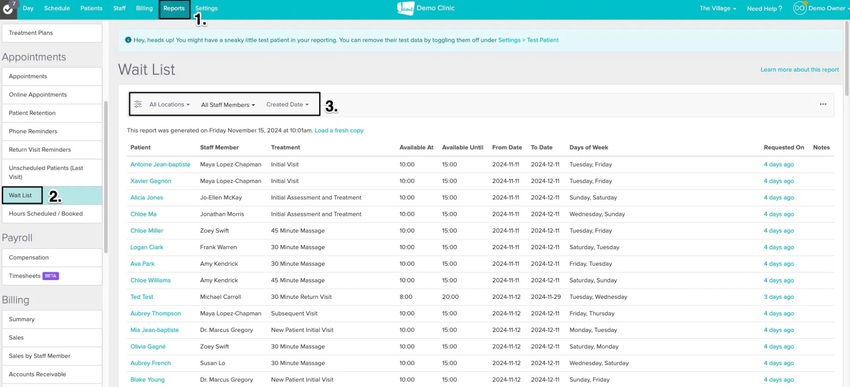
Task: Open Timesheets BETA report
Action: coord(51,276)
